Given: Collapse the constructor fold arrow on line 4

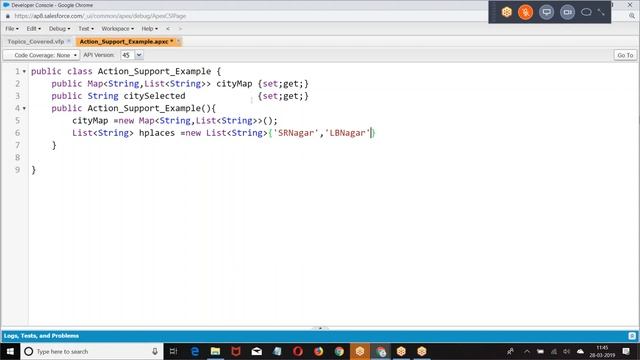Looking at the screenshot, I should click(x=24, y=109).
